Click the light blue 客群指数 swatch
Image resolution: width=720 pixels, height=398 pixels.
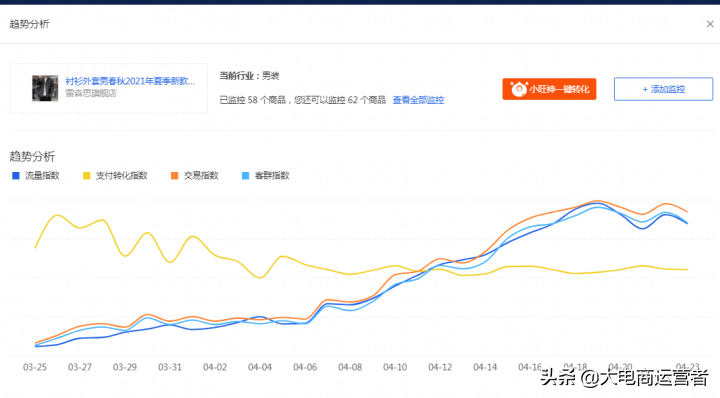tap(245, 175)
